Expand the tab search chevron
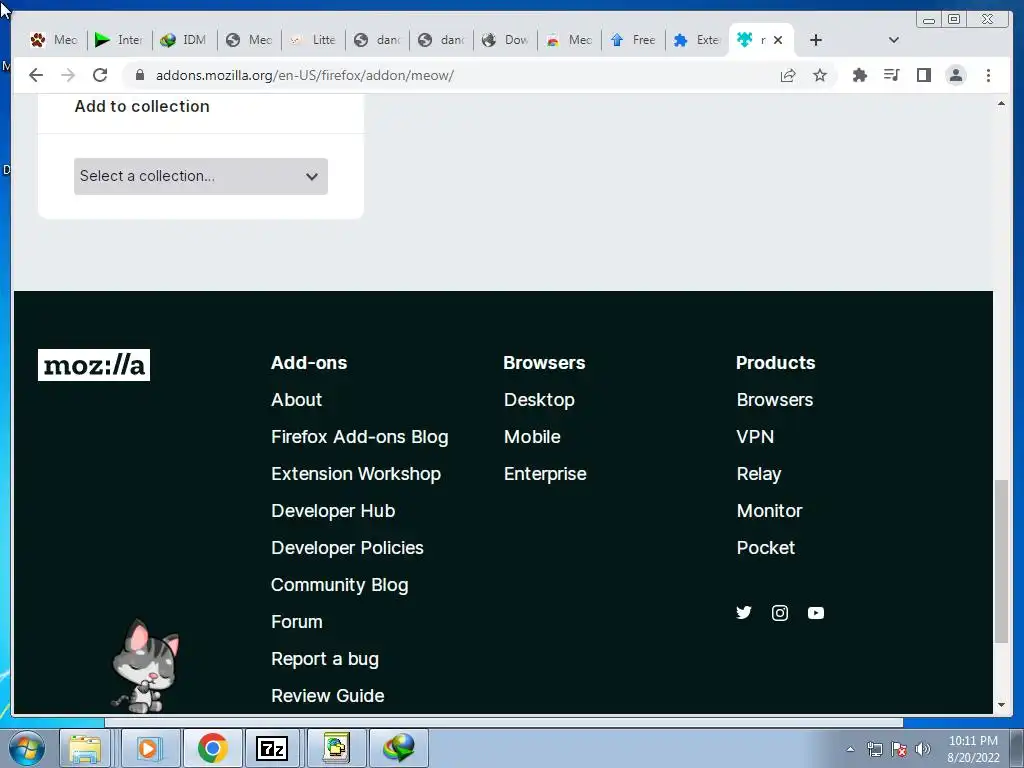Image resolution: width=1024 pixels, height=768 pixels. click(x=894, y=40)
